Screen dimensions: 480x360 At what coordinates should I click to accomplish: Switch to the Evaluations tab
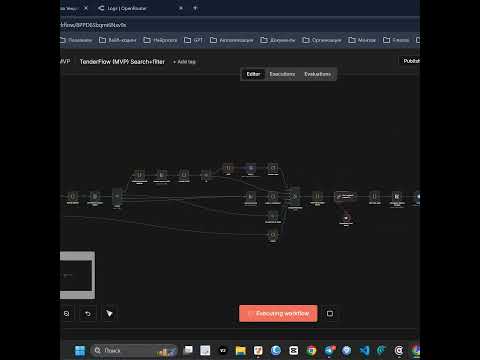(x=317, y=74)
